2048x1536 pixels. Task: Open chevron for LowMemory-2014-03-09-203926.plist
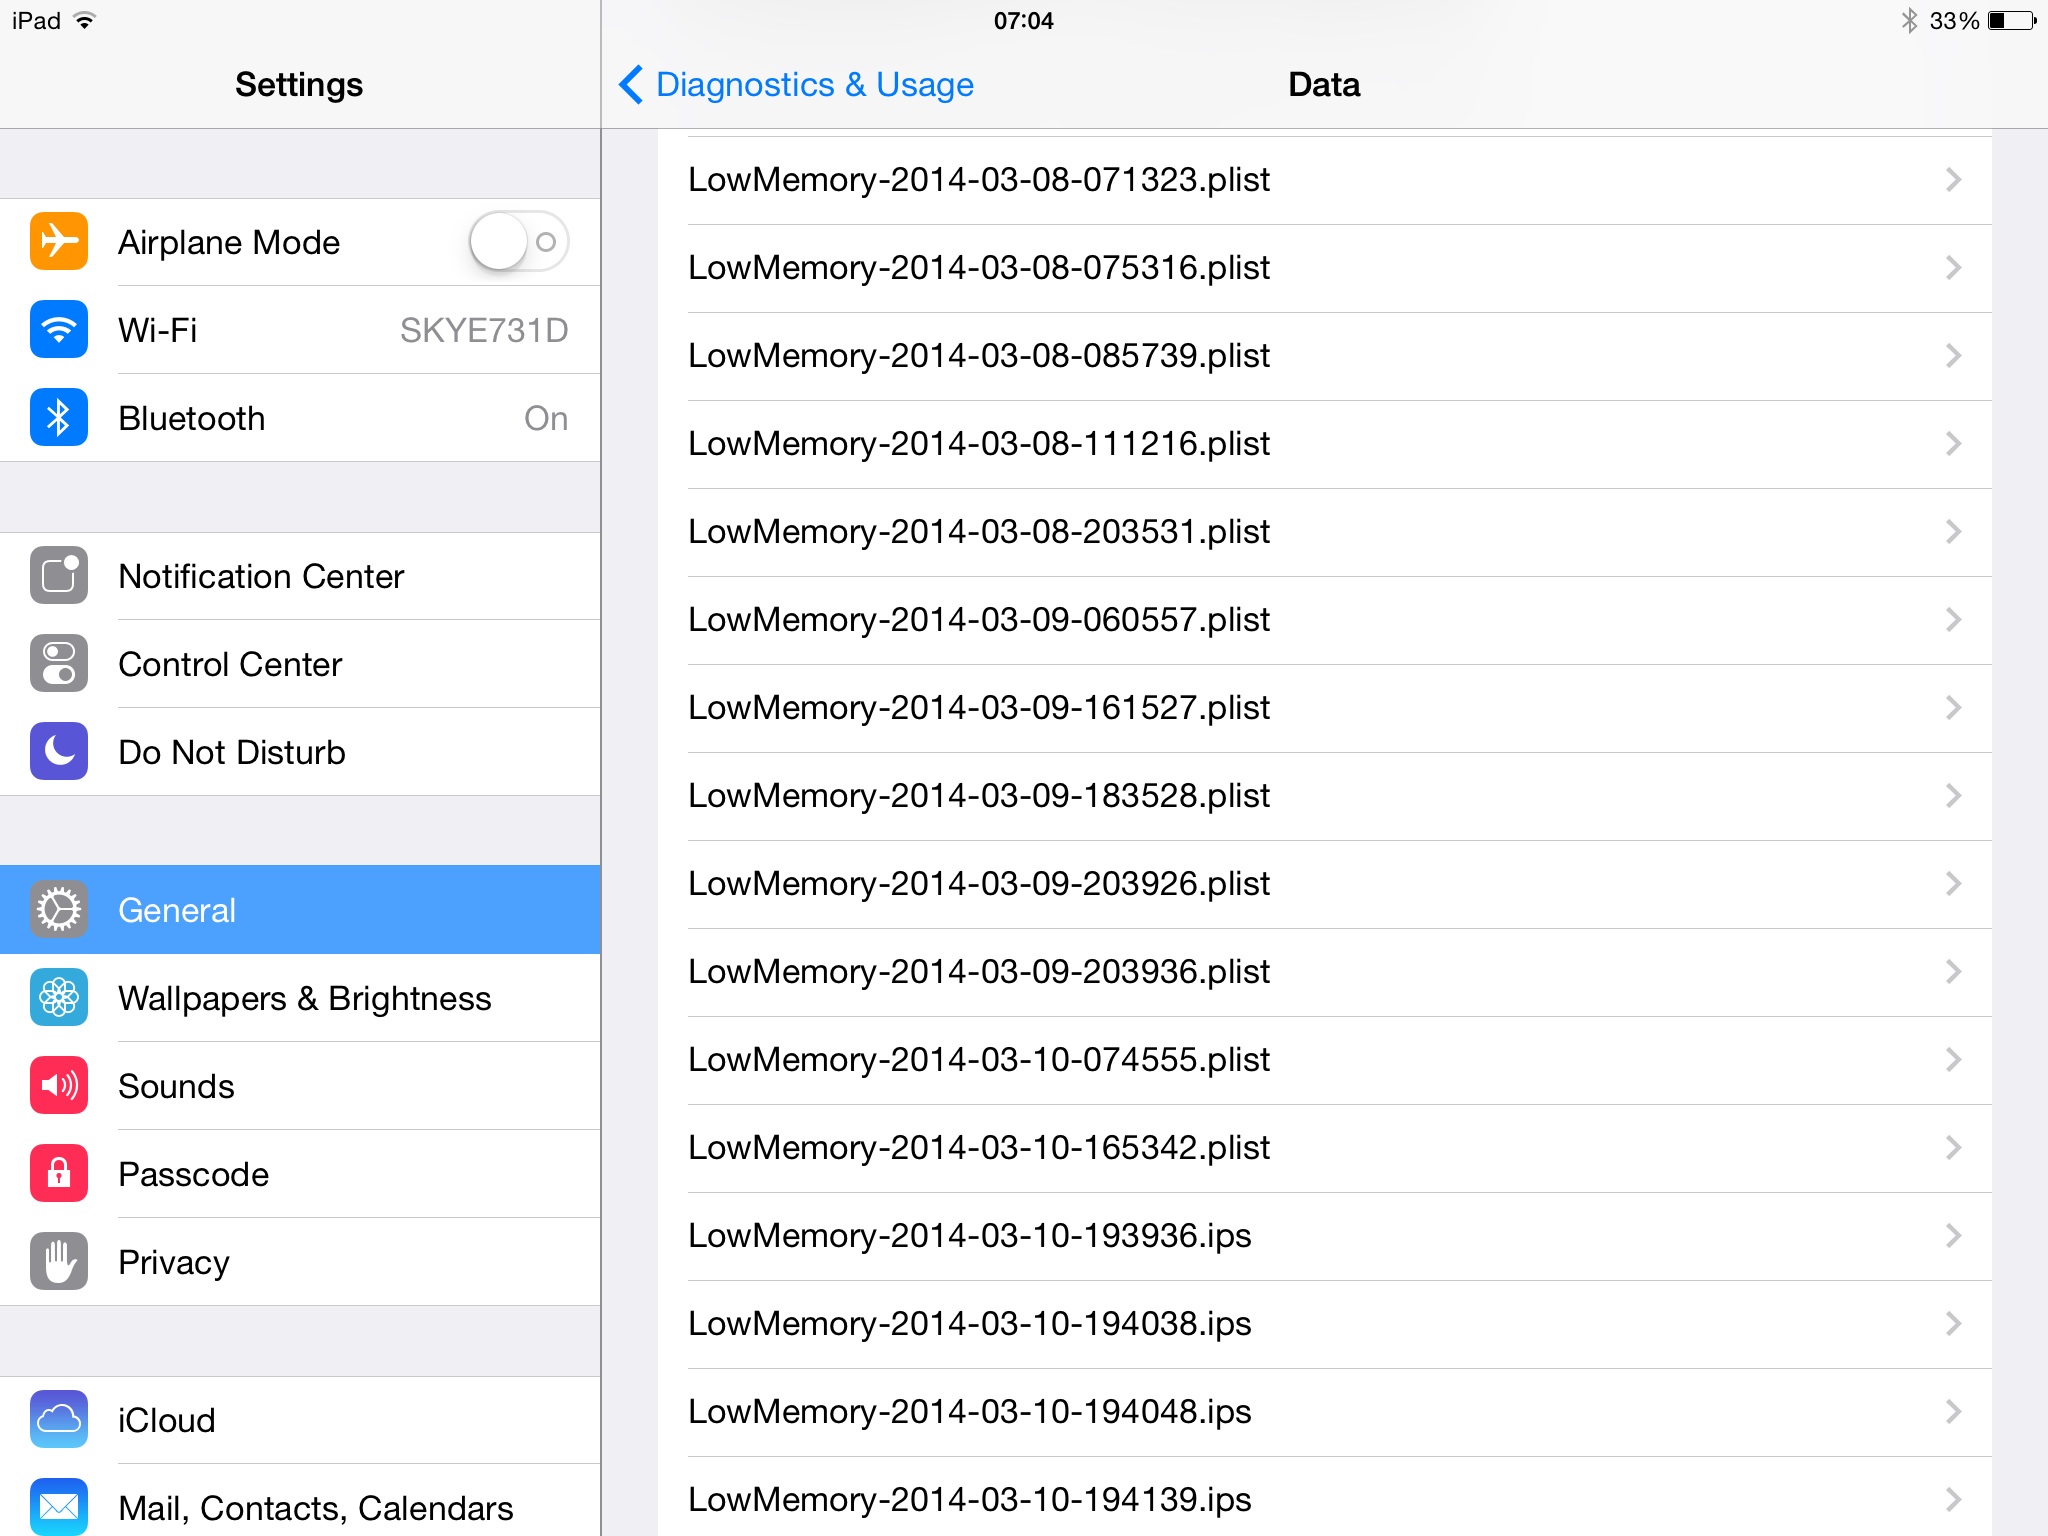coord(1953,884)
